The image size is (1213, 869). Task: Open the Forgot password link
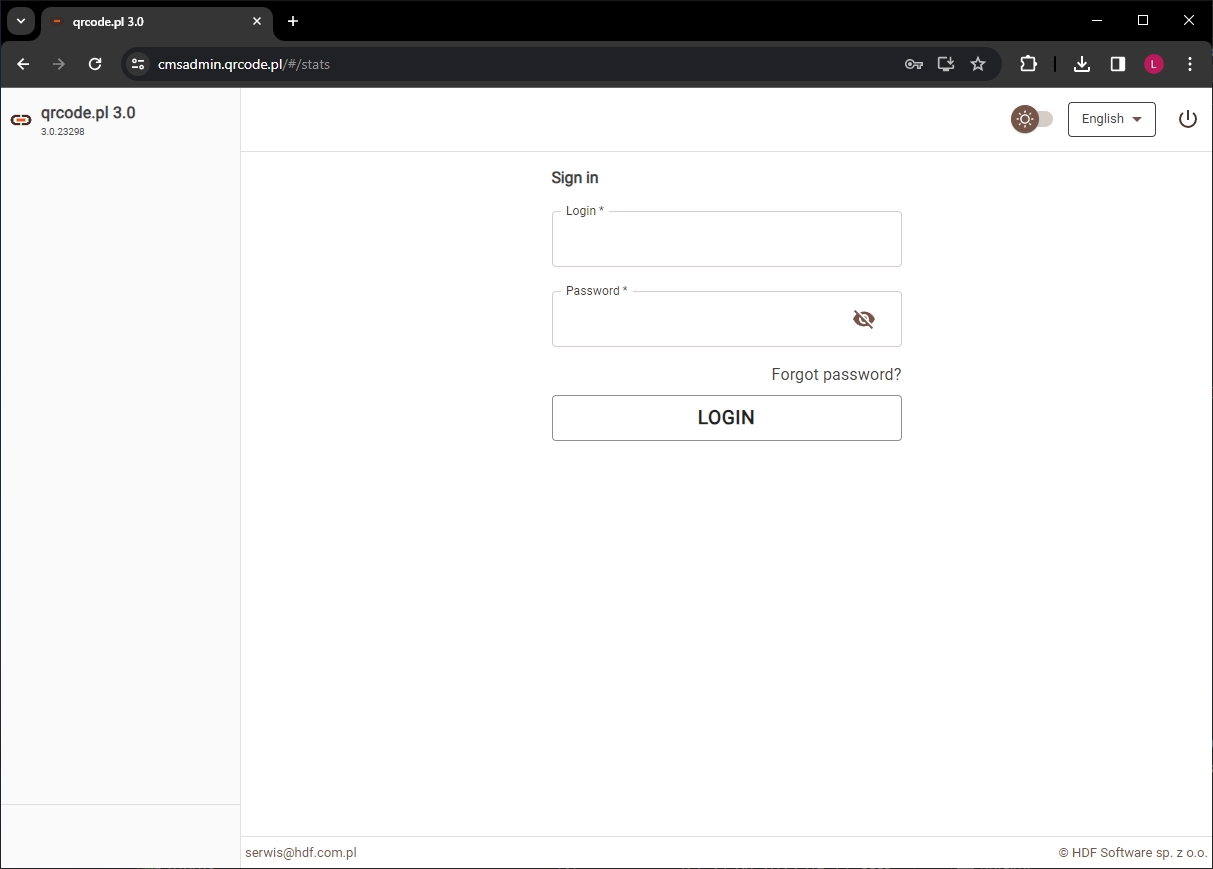click(x=835, y=374)
